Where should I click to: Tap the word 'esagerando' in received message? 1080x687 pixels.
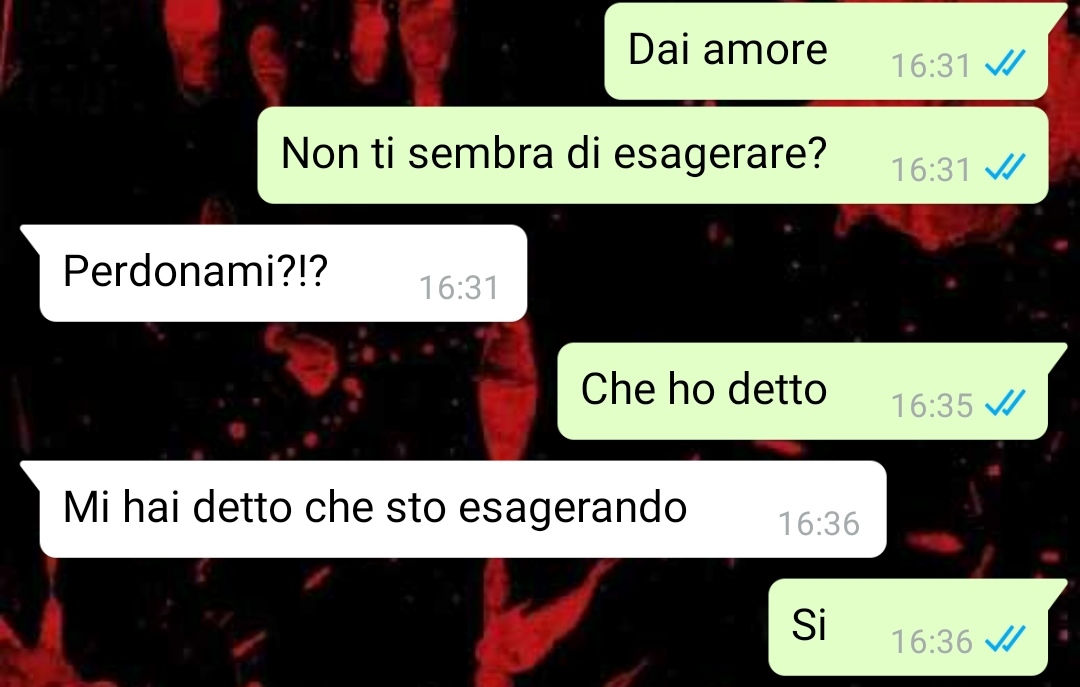click(572, 509)
